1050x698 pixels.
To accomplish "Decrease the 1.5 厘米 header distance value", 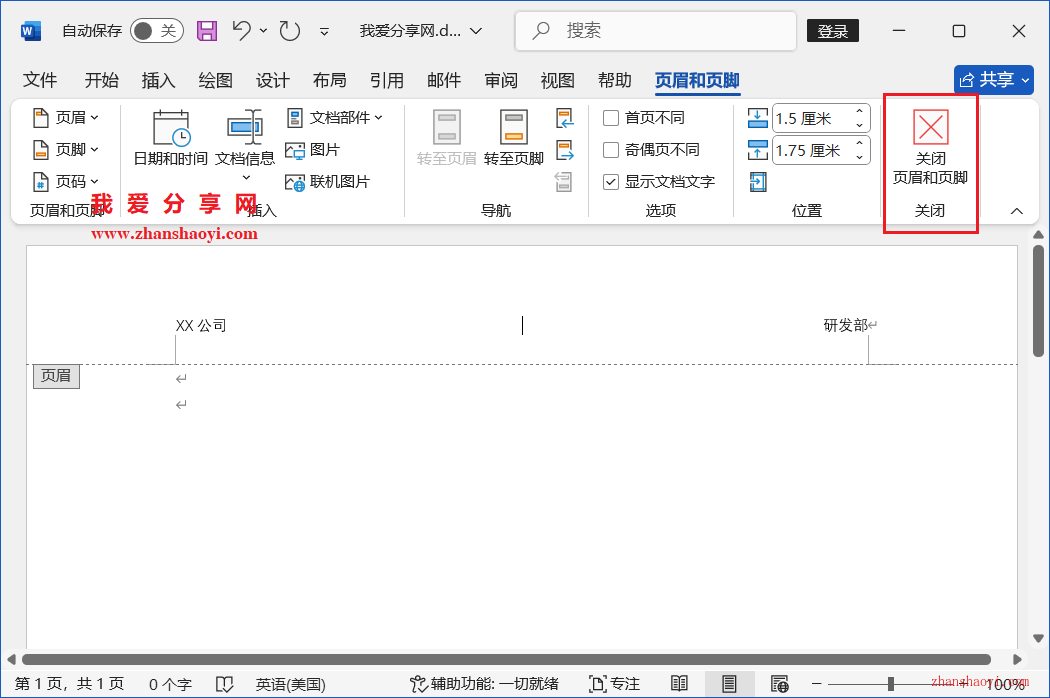I will coord(859,125).
